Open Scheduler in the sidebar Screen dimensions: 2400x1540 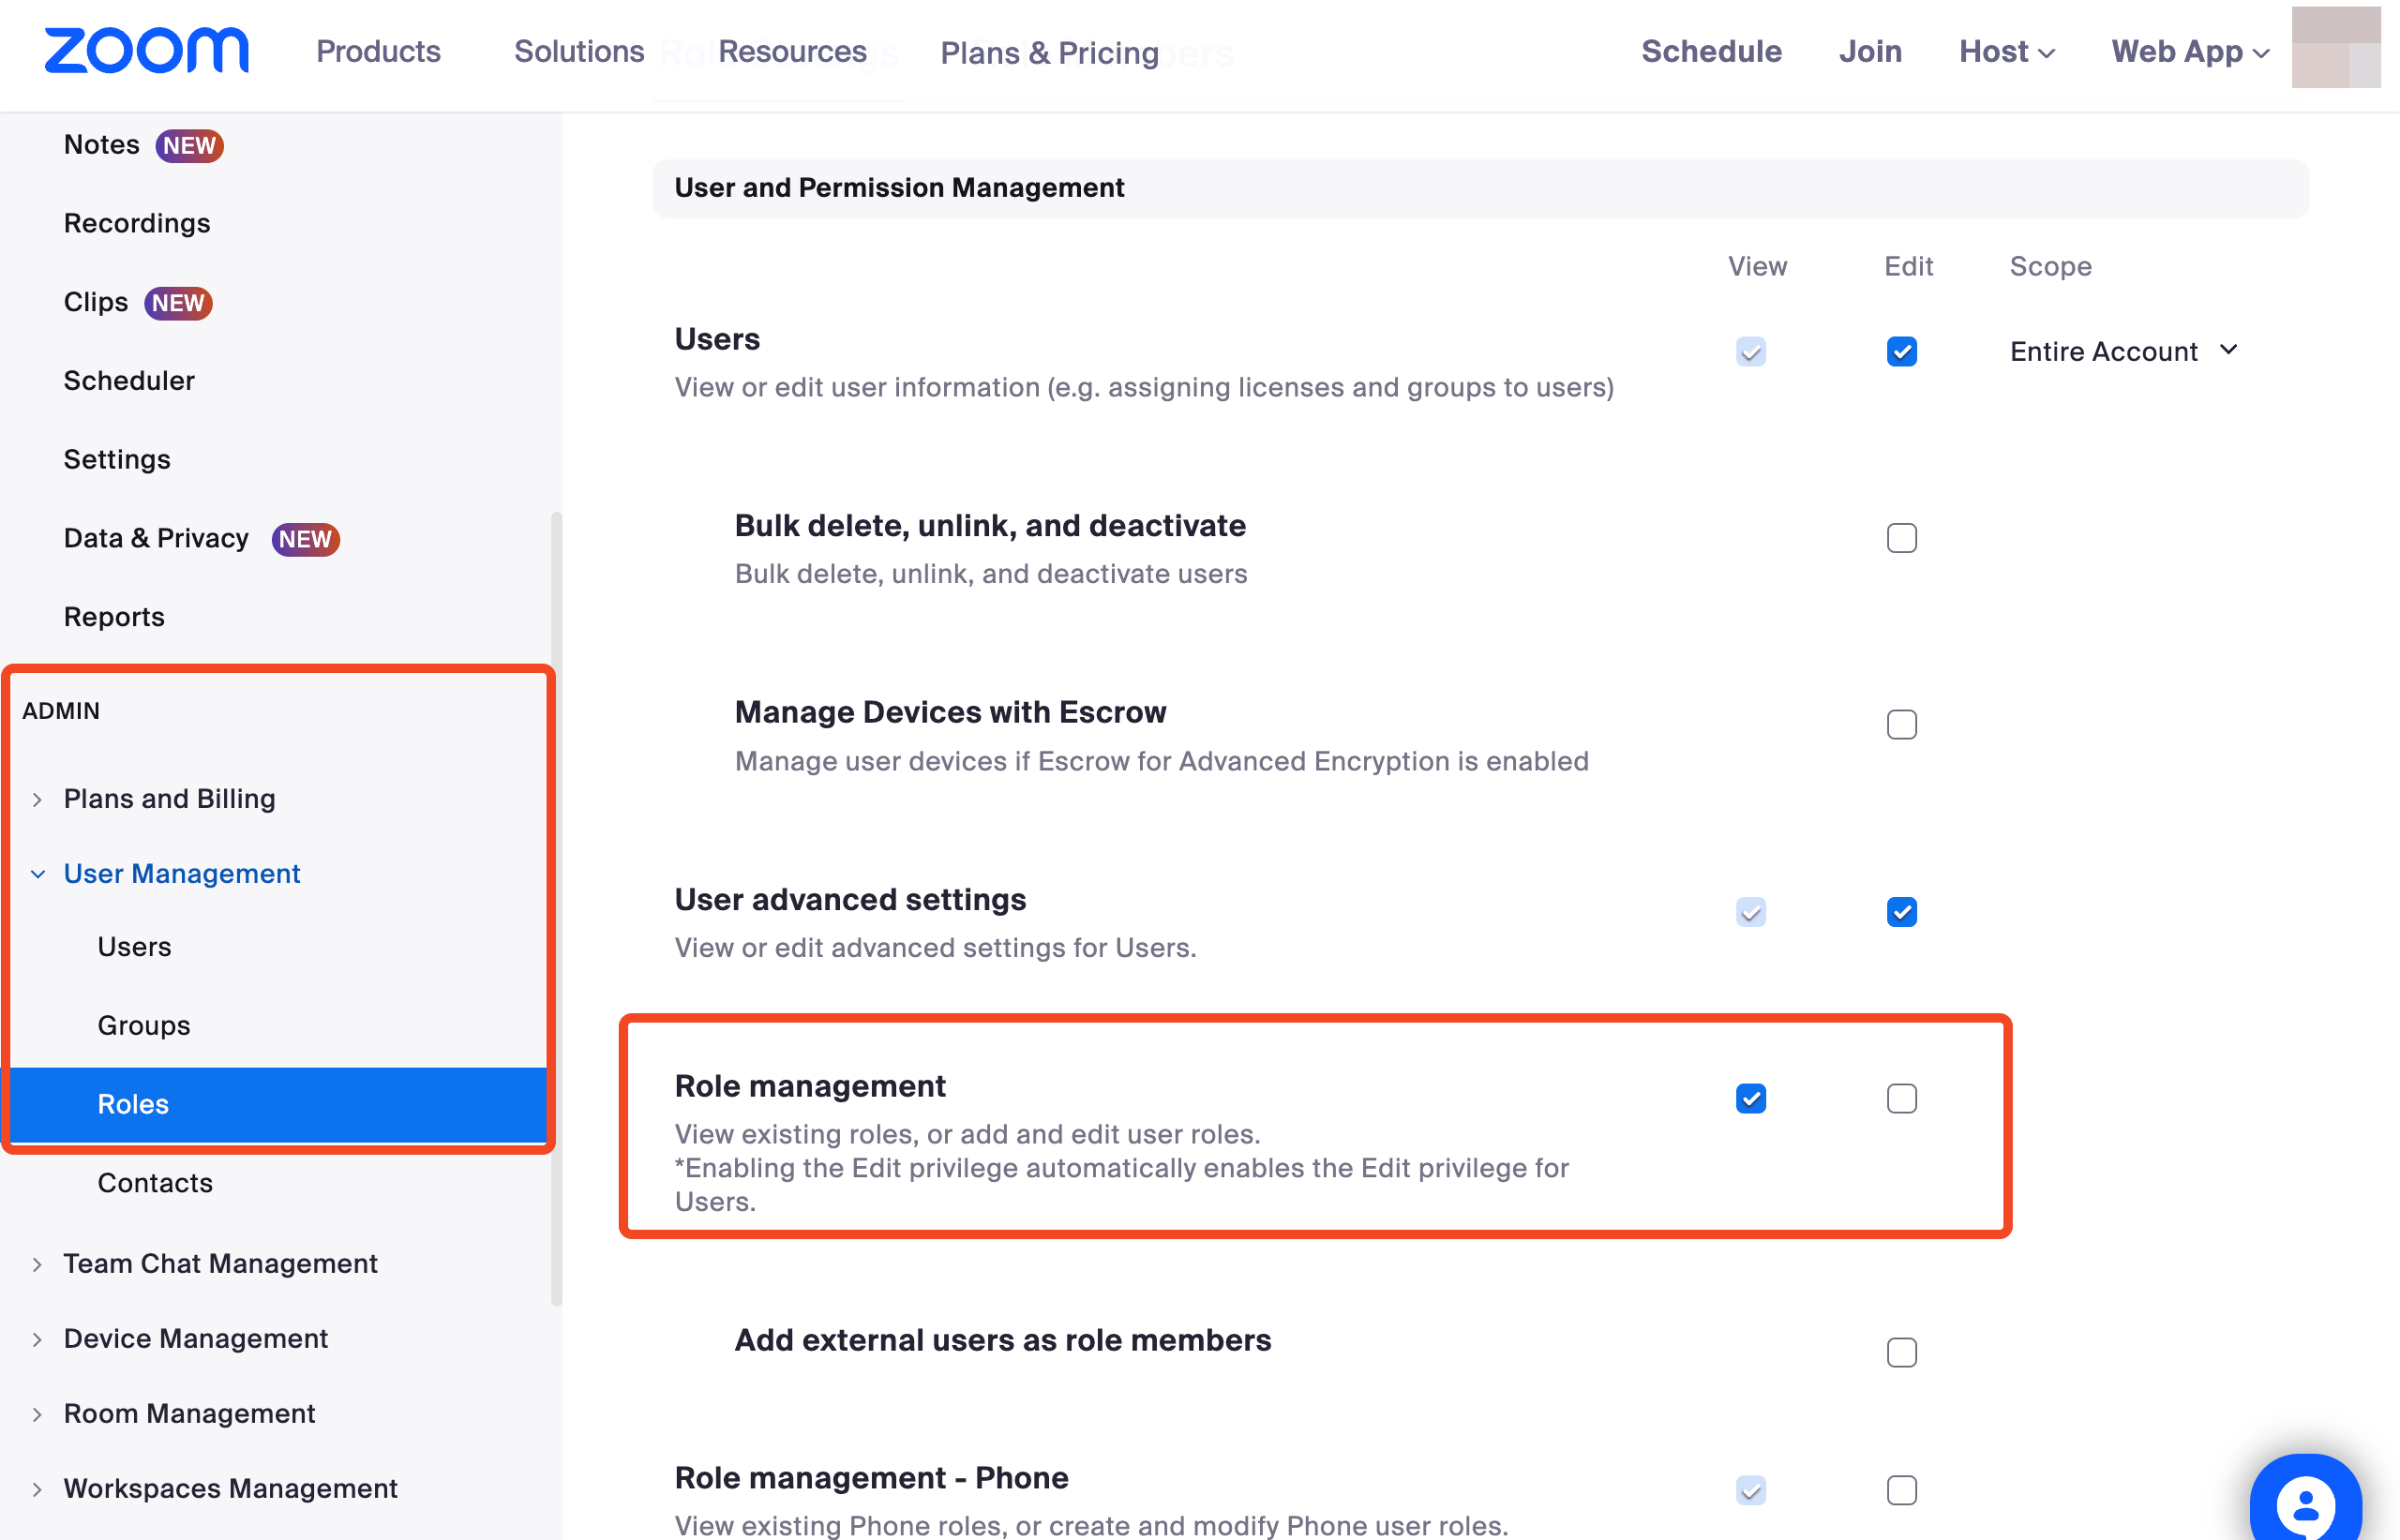(129, 381)
